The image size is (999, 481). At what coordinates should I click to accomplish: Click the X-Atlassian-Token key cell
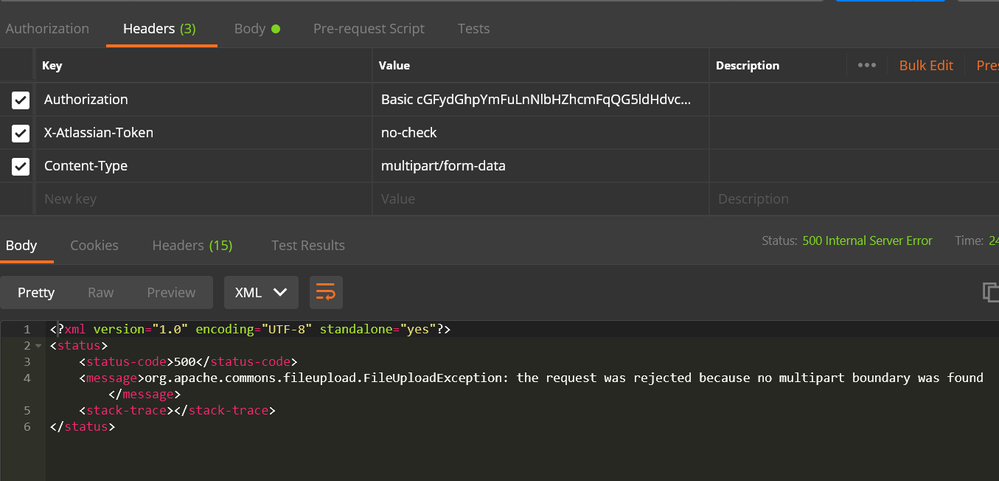coord(203,133)
